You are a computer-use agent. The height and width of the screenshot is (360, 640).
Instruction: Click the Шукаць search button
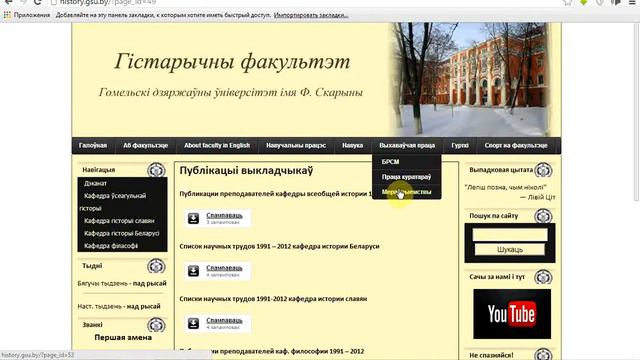click(x=510, y=249)
